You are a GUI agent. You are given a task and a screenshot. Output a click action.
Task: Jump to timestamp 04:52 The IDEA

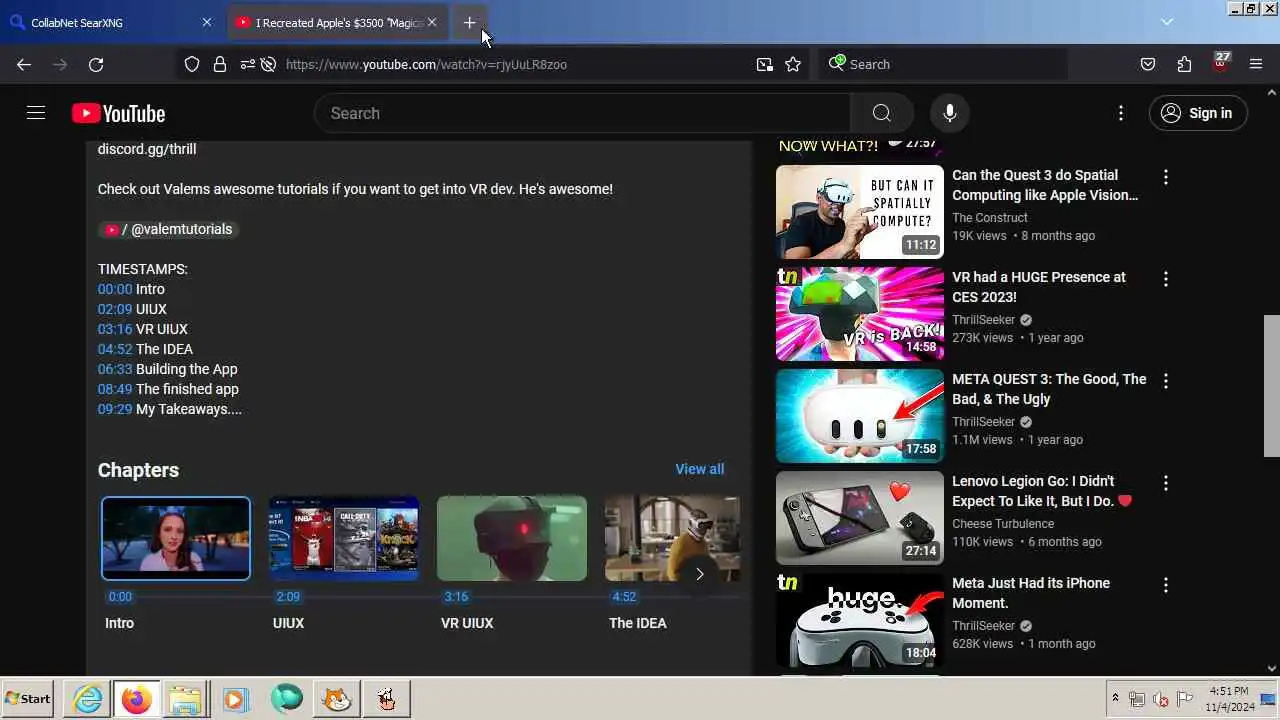(115, 349)
